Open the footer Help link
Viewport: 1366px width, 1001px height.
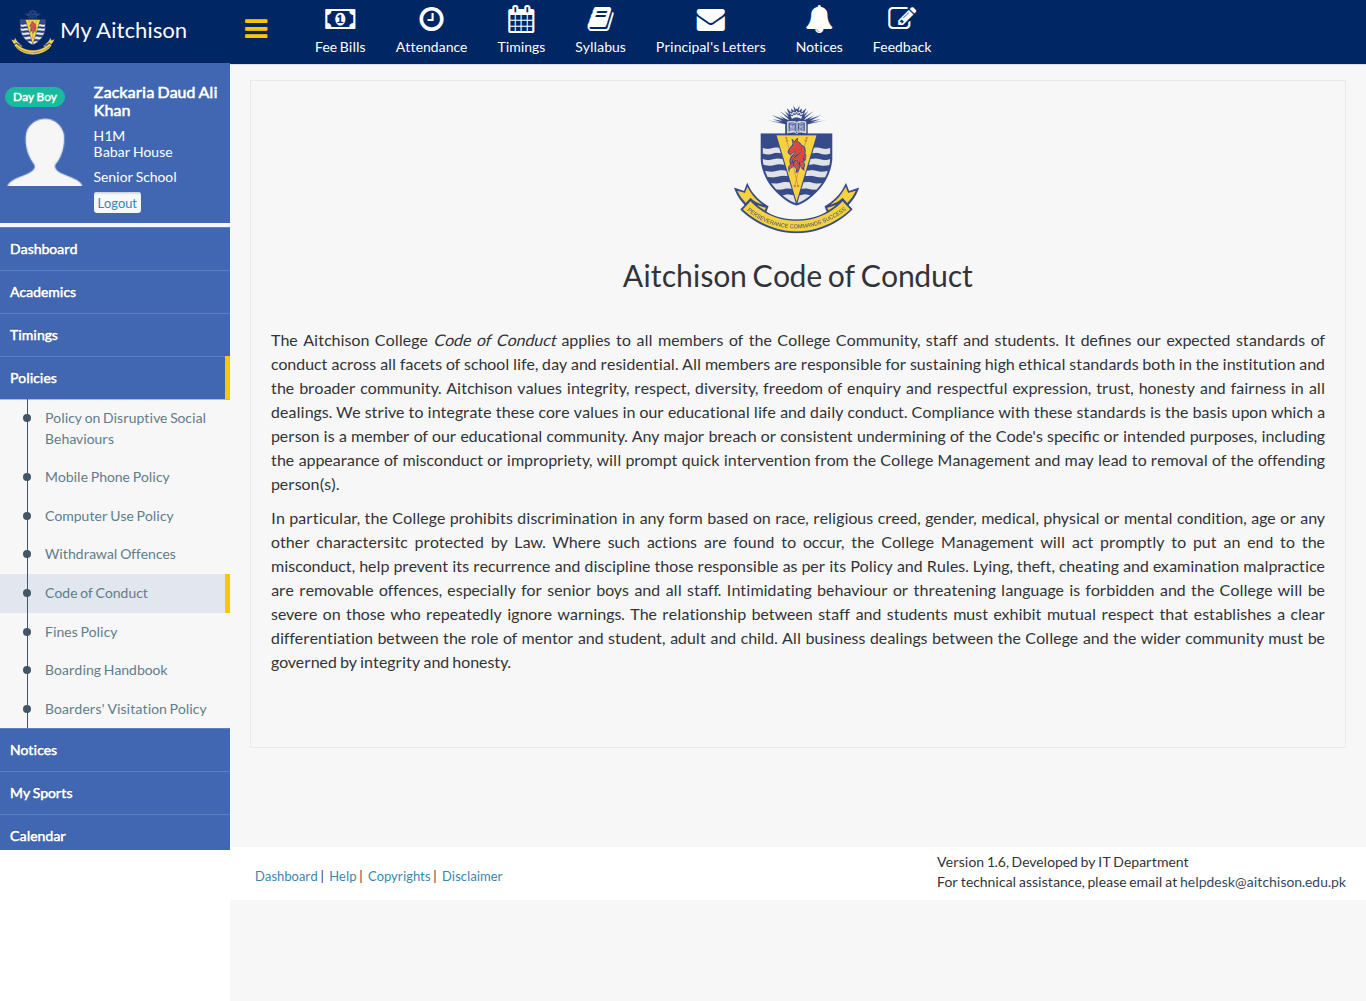pyautogui.click(x=343, y=876)
